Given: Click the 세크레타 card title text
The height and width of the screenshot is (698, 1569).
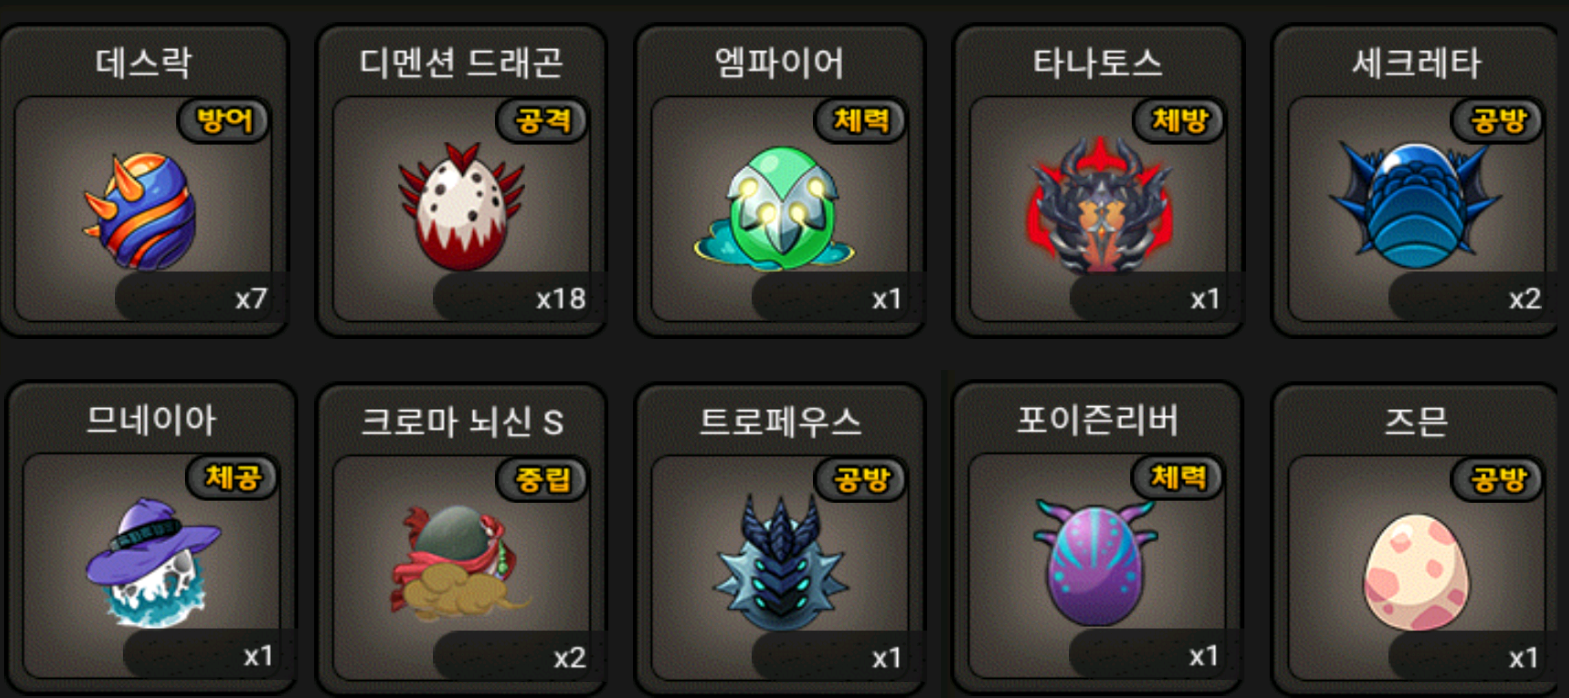Looking at the screenshot, I should click(x=1416, y=63).
